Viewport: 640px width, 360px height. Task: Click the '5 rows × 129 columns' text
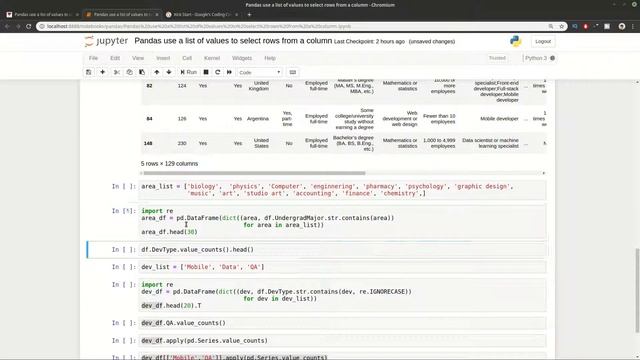click(169, 164)
